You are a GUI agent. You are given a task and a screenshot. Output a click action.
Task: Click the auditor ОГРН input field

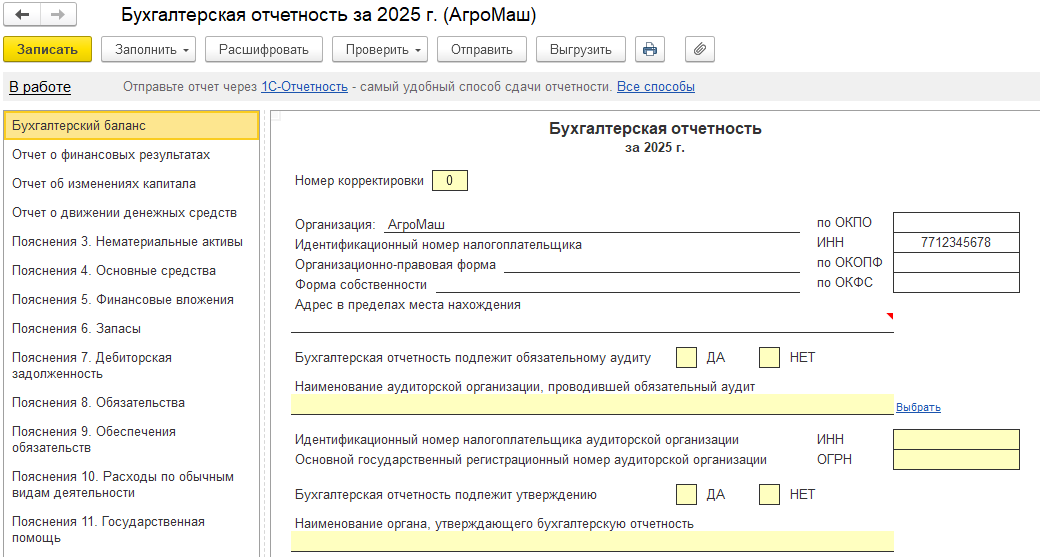pos(956,460)
